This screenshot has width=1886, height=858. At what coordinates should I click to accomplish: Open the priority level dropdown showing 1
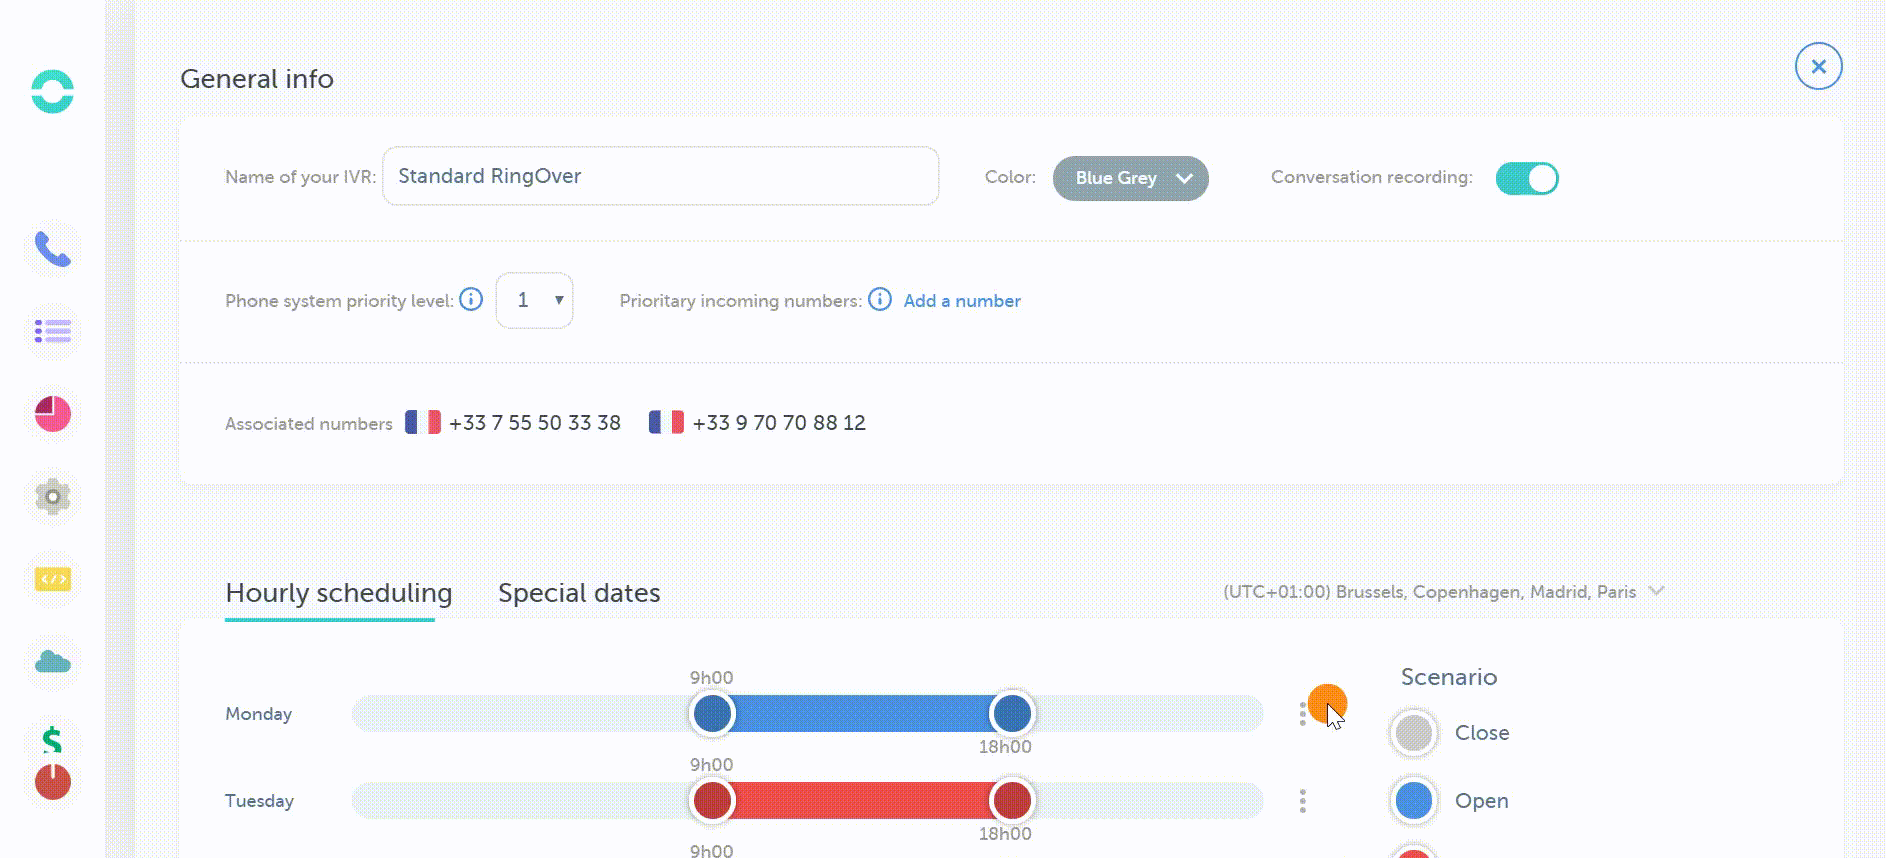click(x=534, y=300)
